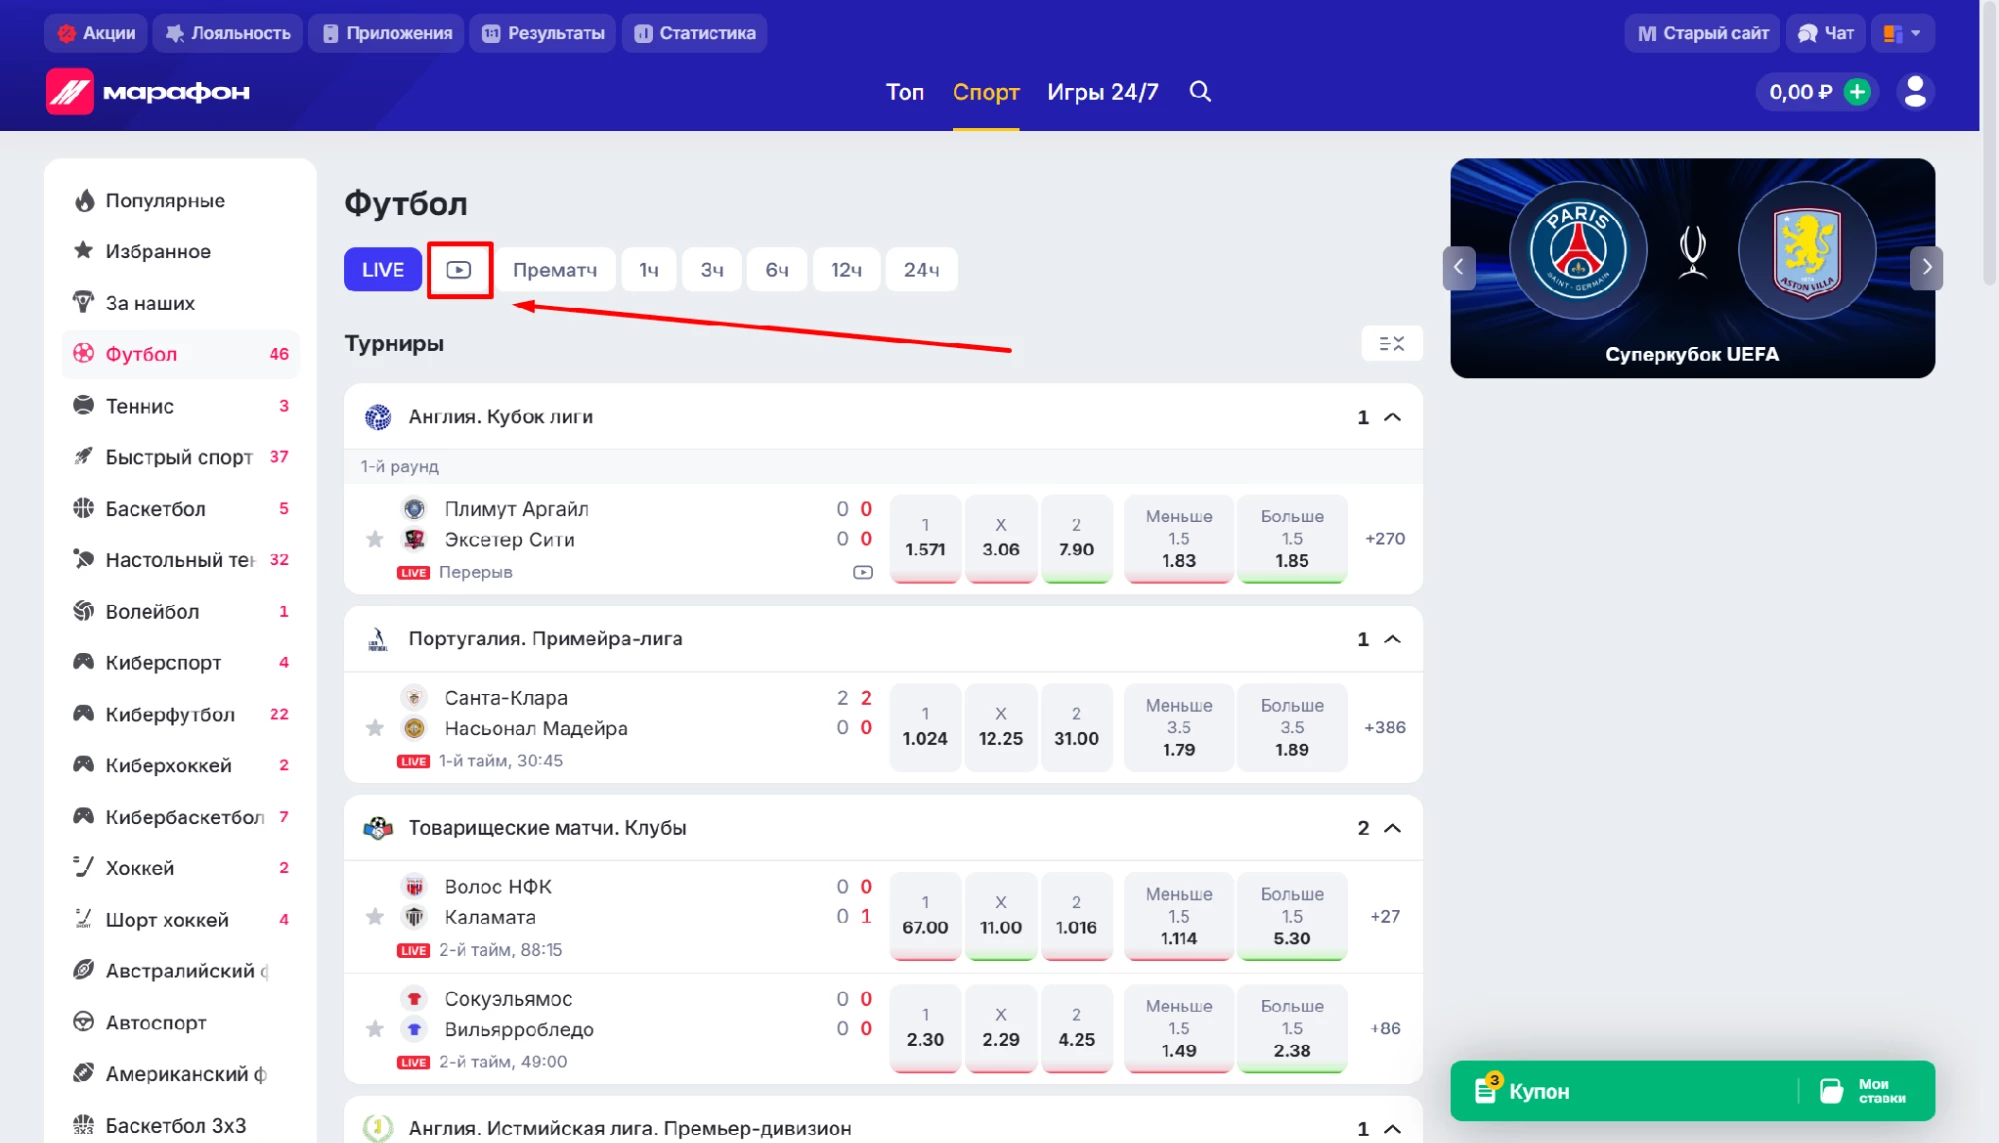The image size is (1999, 1143).
Task: Favorite the Плимут Аргайл match star
Action: [x=375, y=540]
